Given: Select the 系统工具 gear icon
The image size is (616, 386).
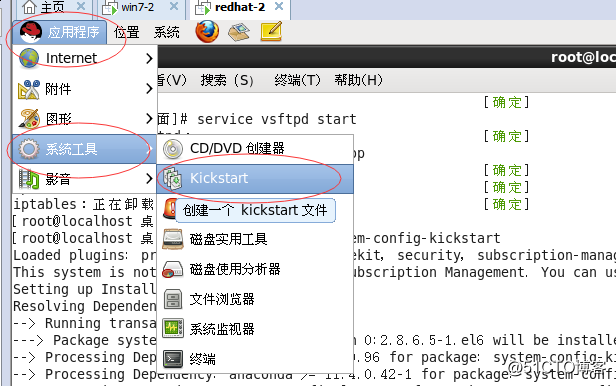Looking at the screenshot, I should (29, 149).
